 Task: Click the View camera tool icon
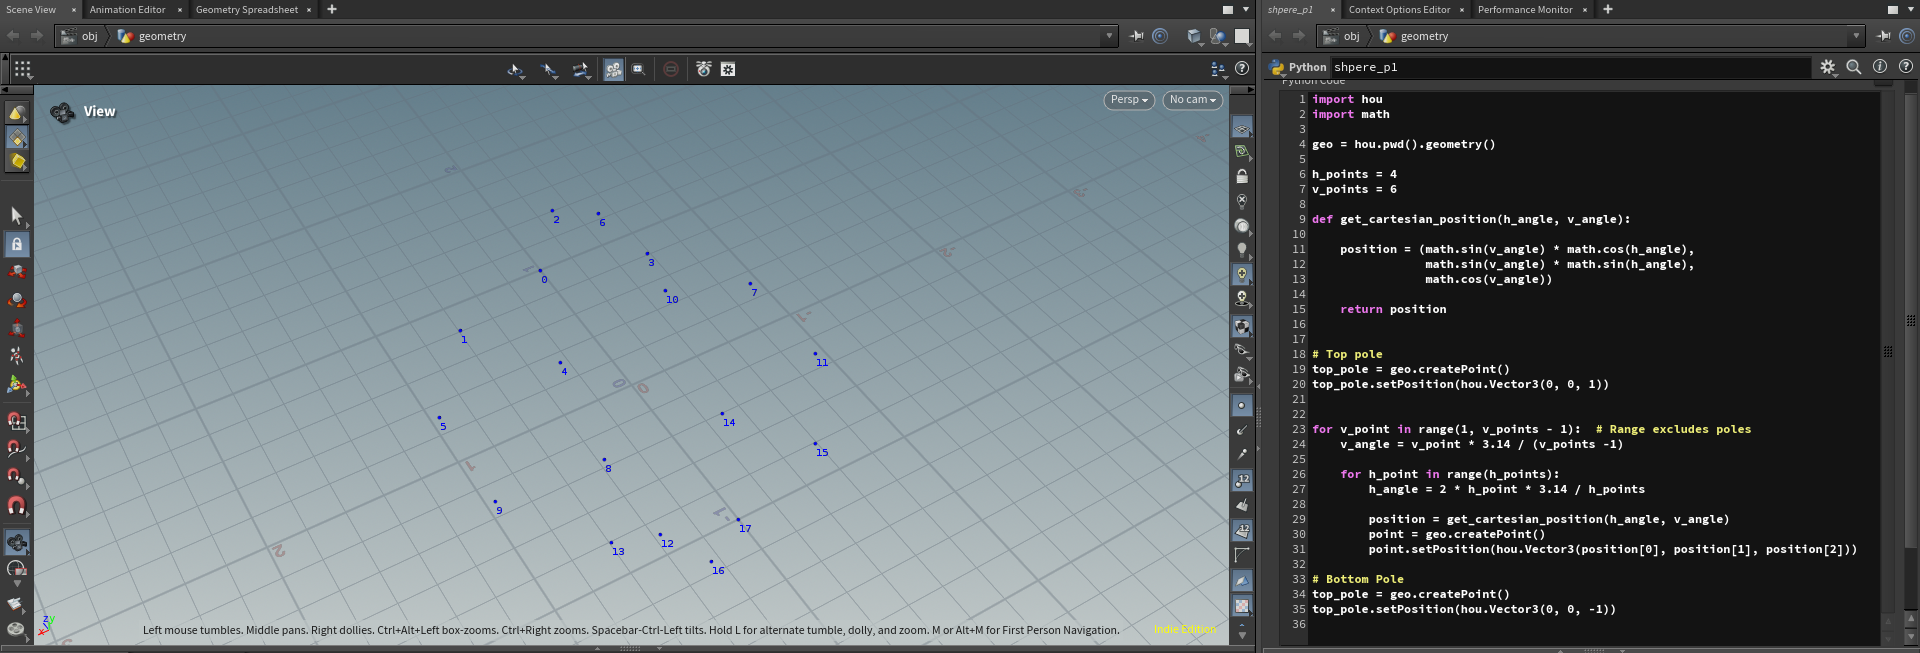point(63,112)
